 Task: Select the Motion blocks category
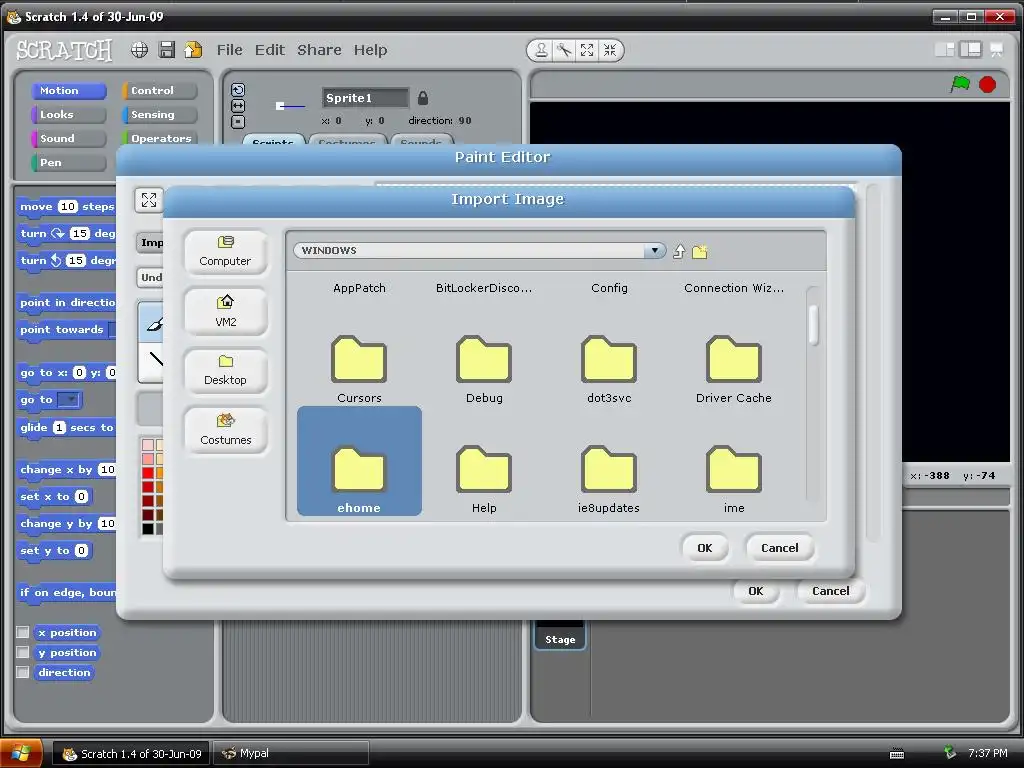[x=69, y=91]
